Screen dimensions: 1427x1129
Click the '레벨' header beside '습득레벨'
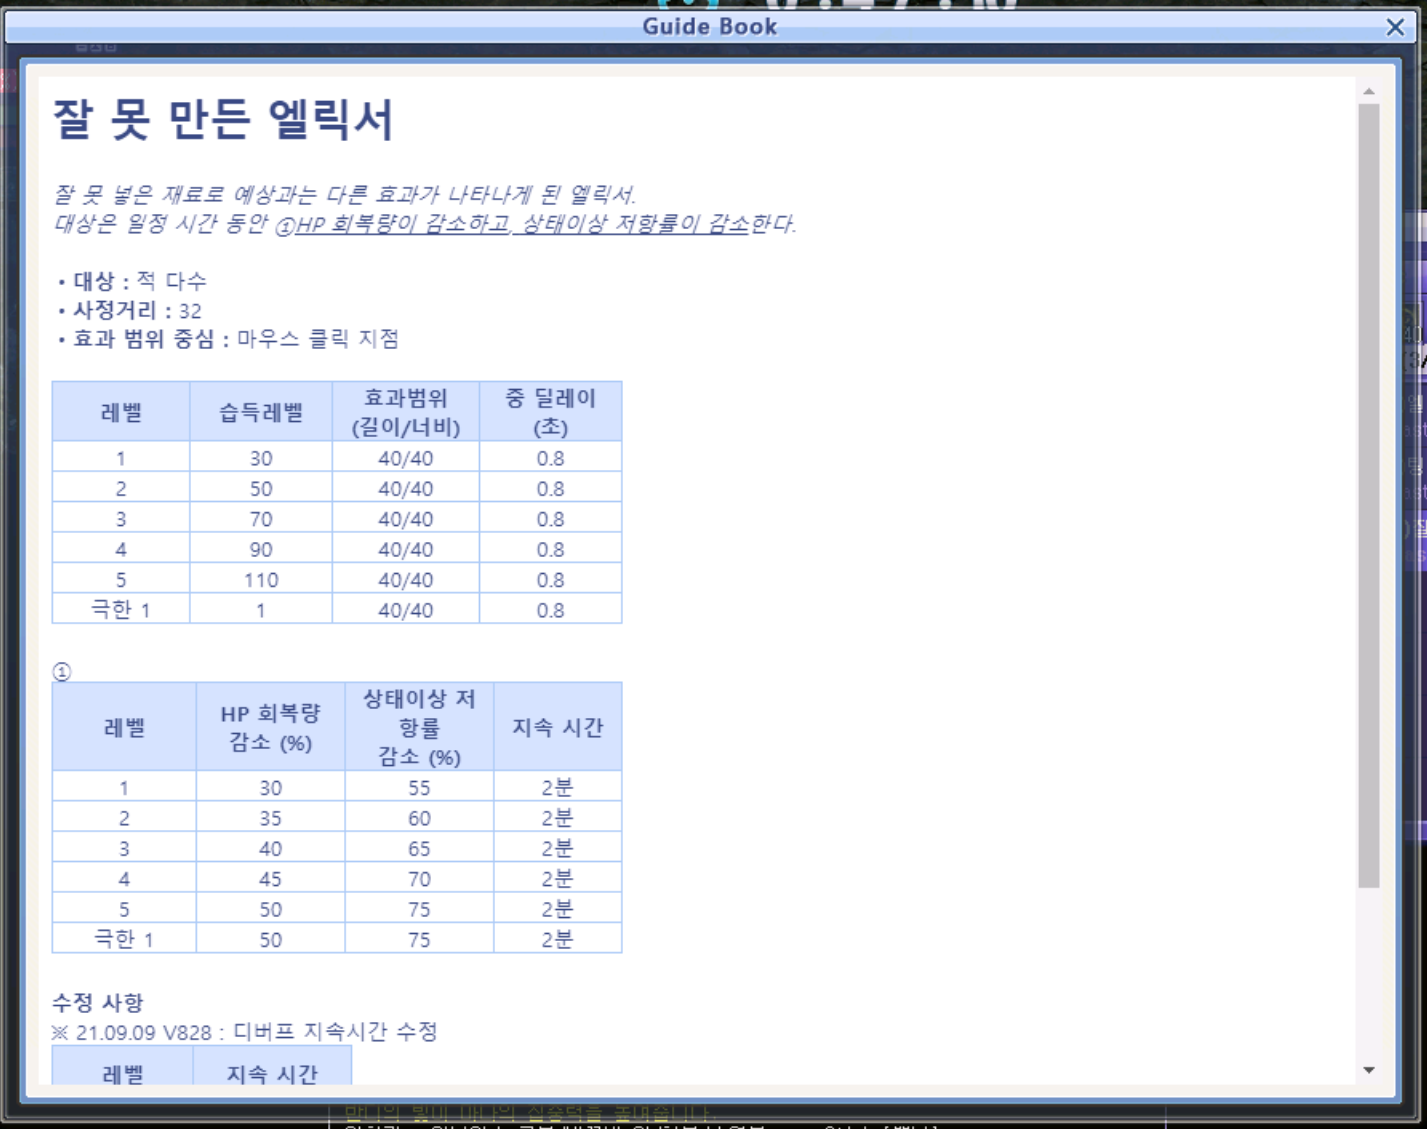tap(121, 412)
